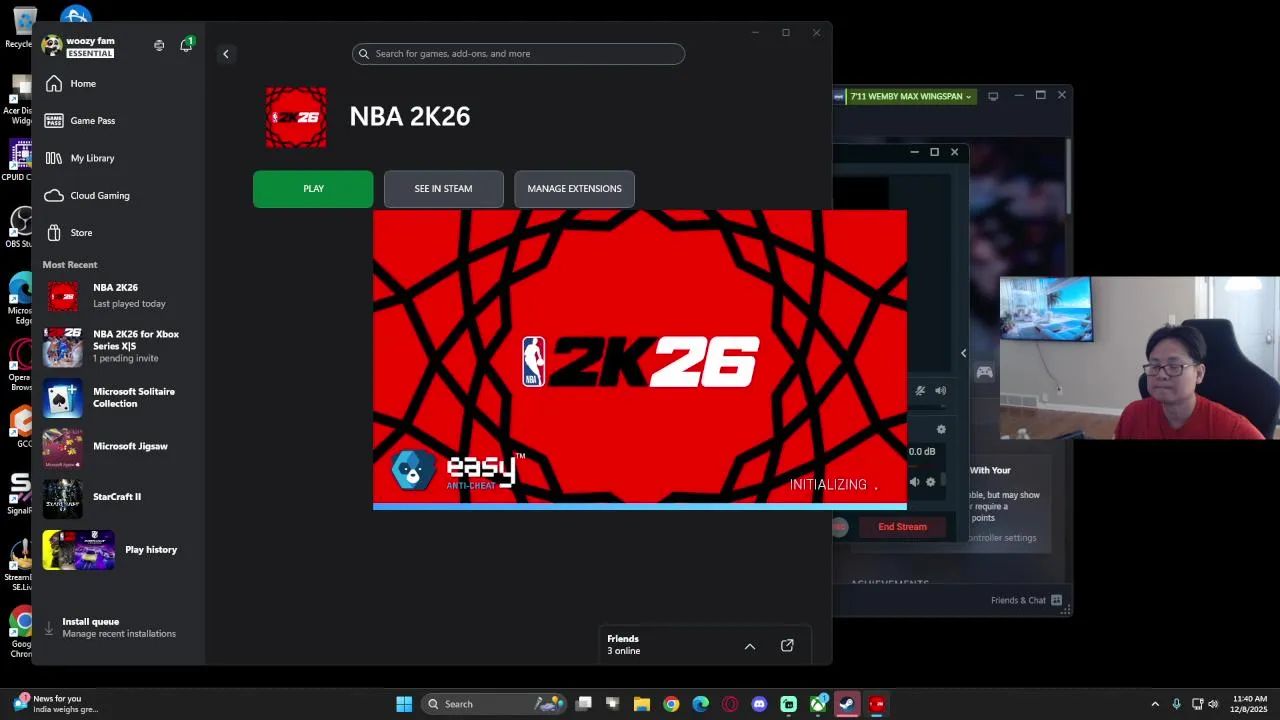This screenshot has width=1280, height=720.
Task: Collapse the side panel arrow in Steam overlay
Action: click(964, 353)
